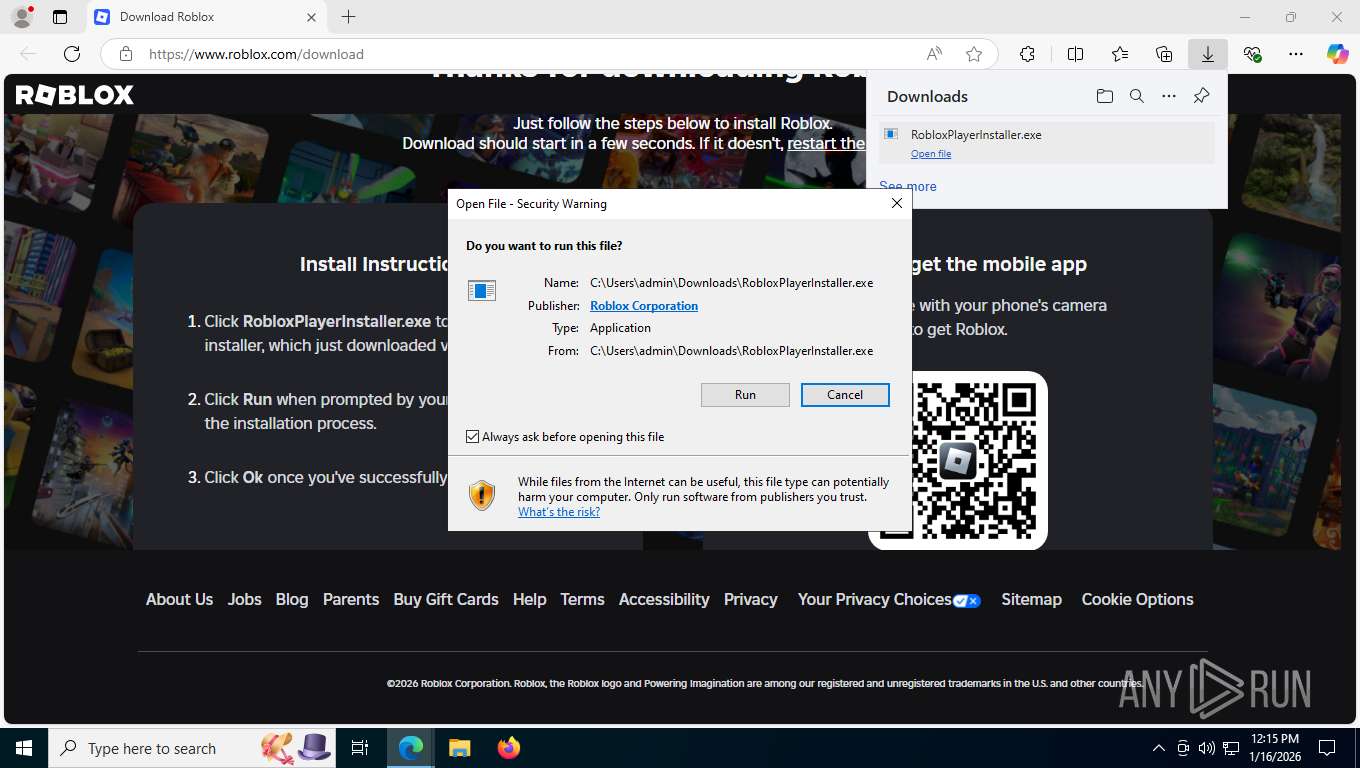
Task: Click the browser back arrow
Action: click(x=28, y=54)
